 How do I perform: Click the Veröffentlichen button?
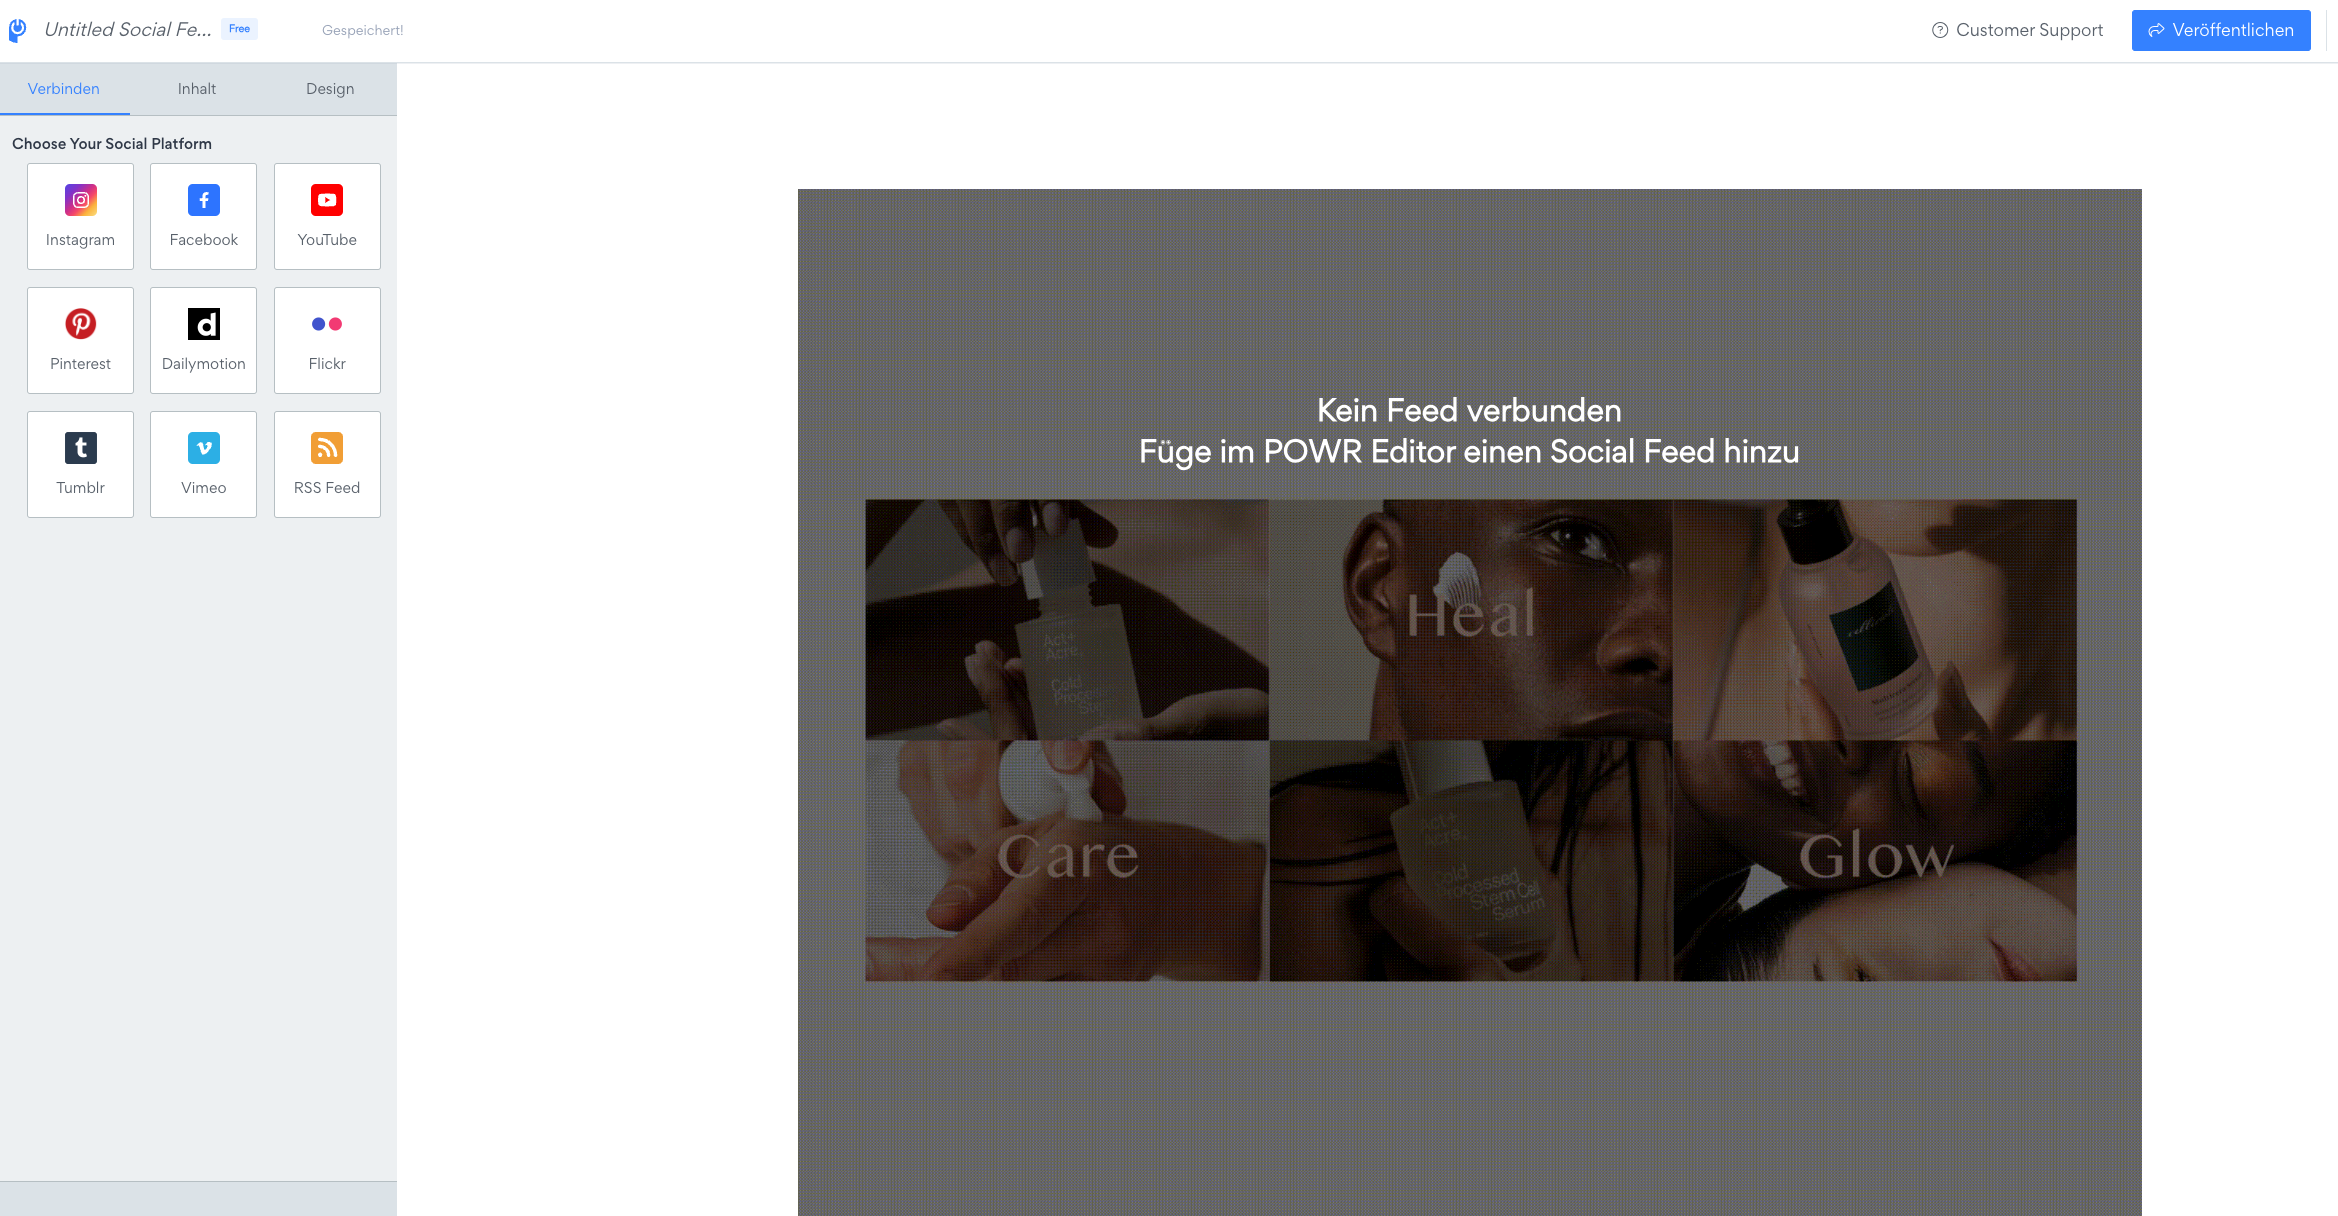coord(2221,30)
